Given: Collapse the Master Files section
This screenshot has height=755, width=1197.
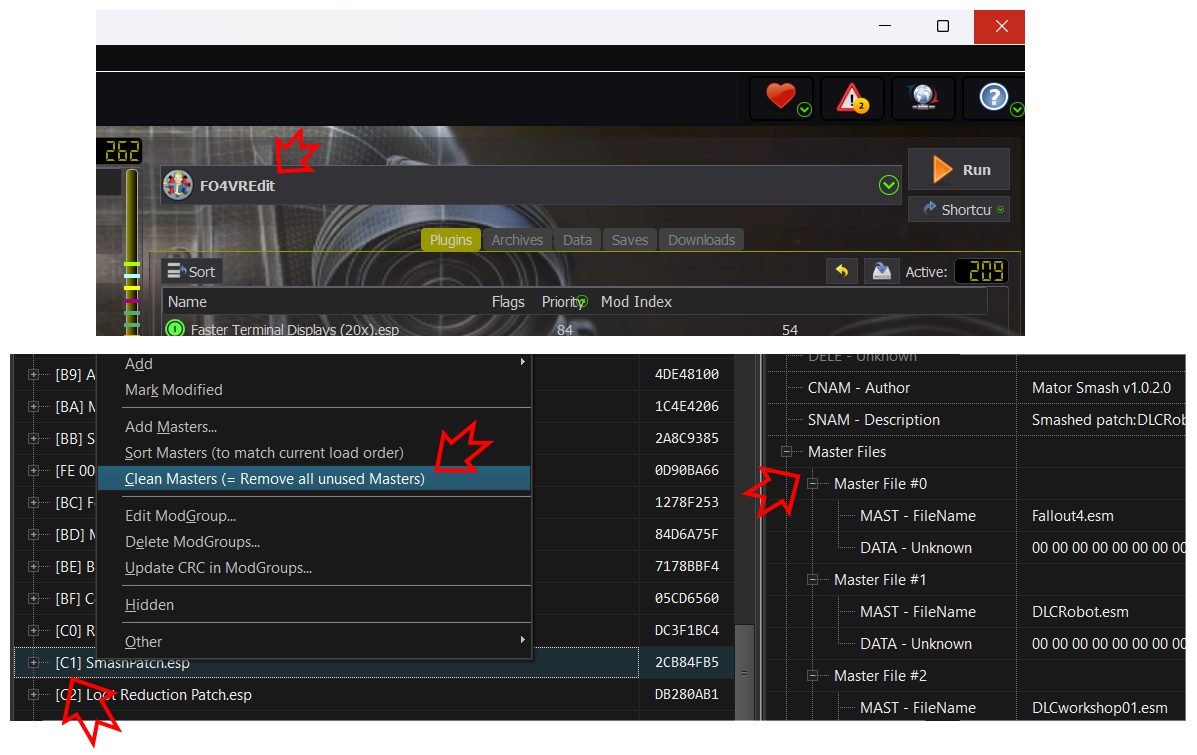Looking at the screenshot, I should click(787, 452).
